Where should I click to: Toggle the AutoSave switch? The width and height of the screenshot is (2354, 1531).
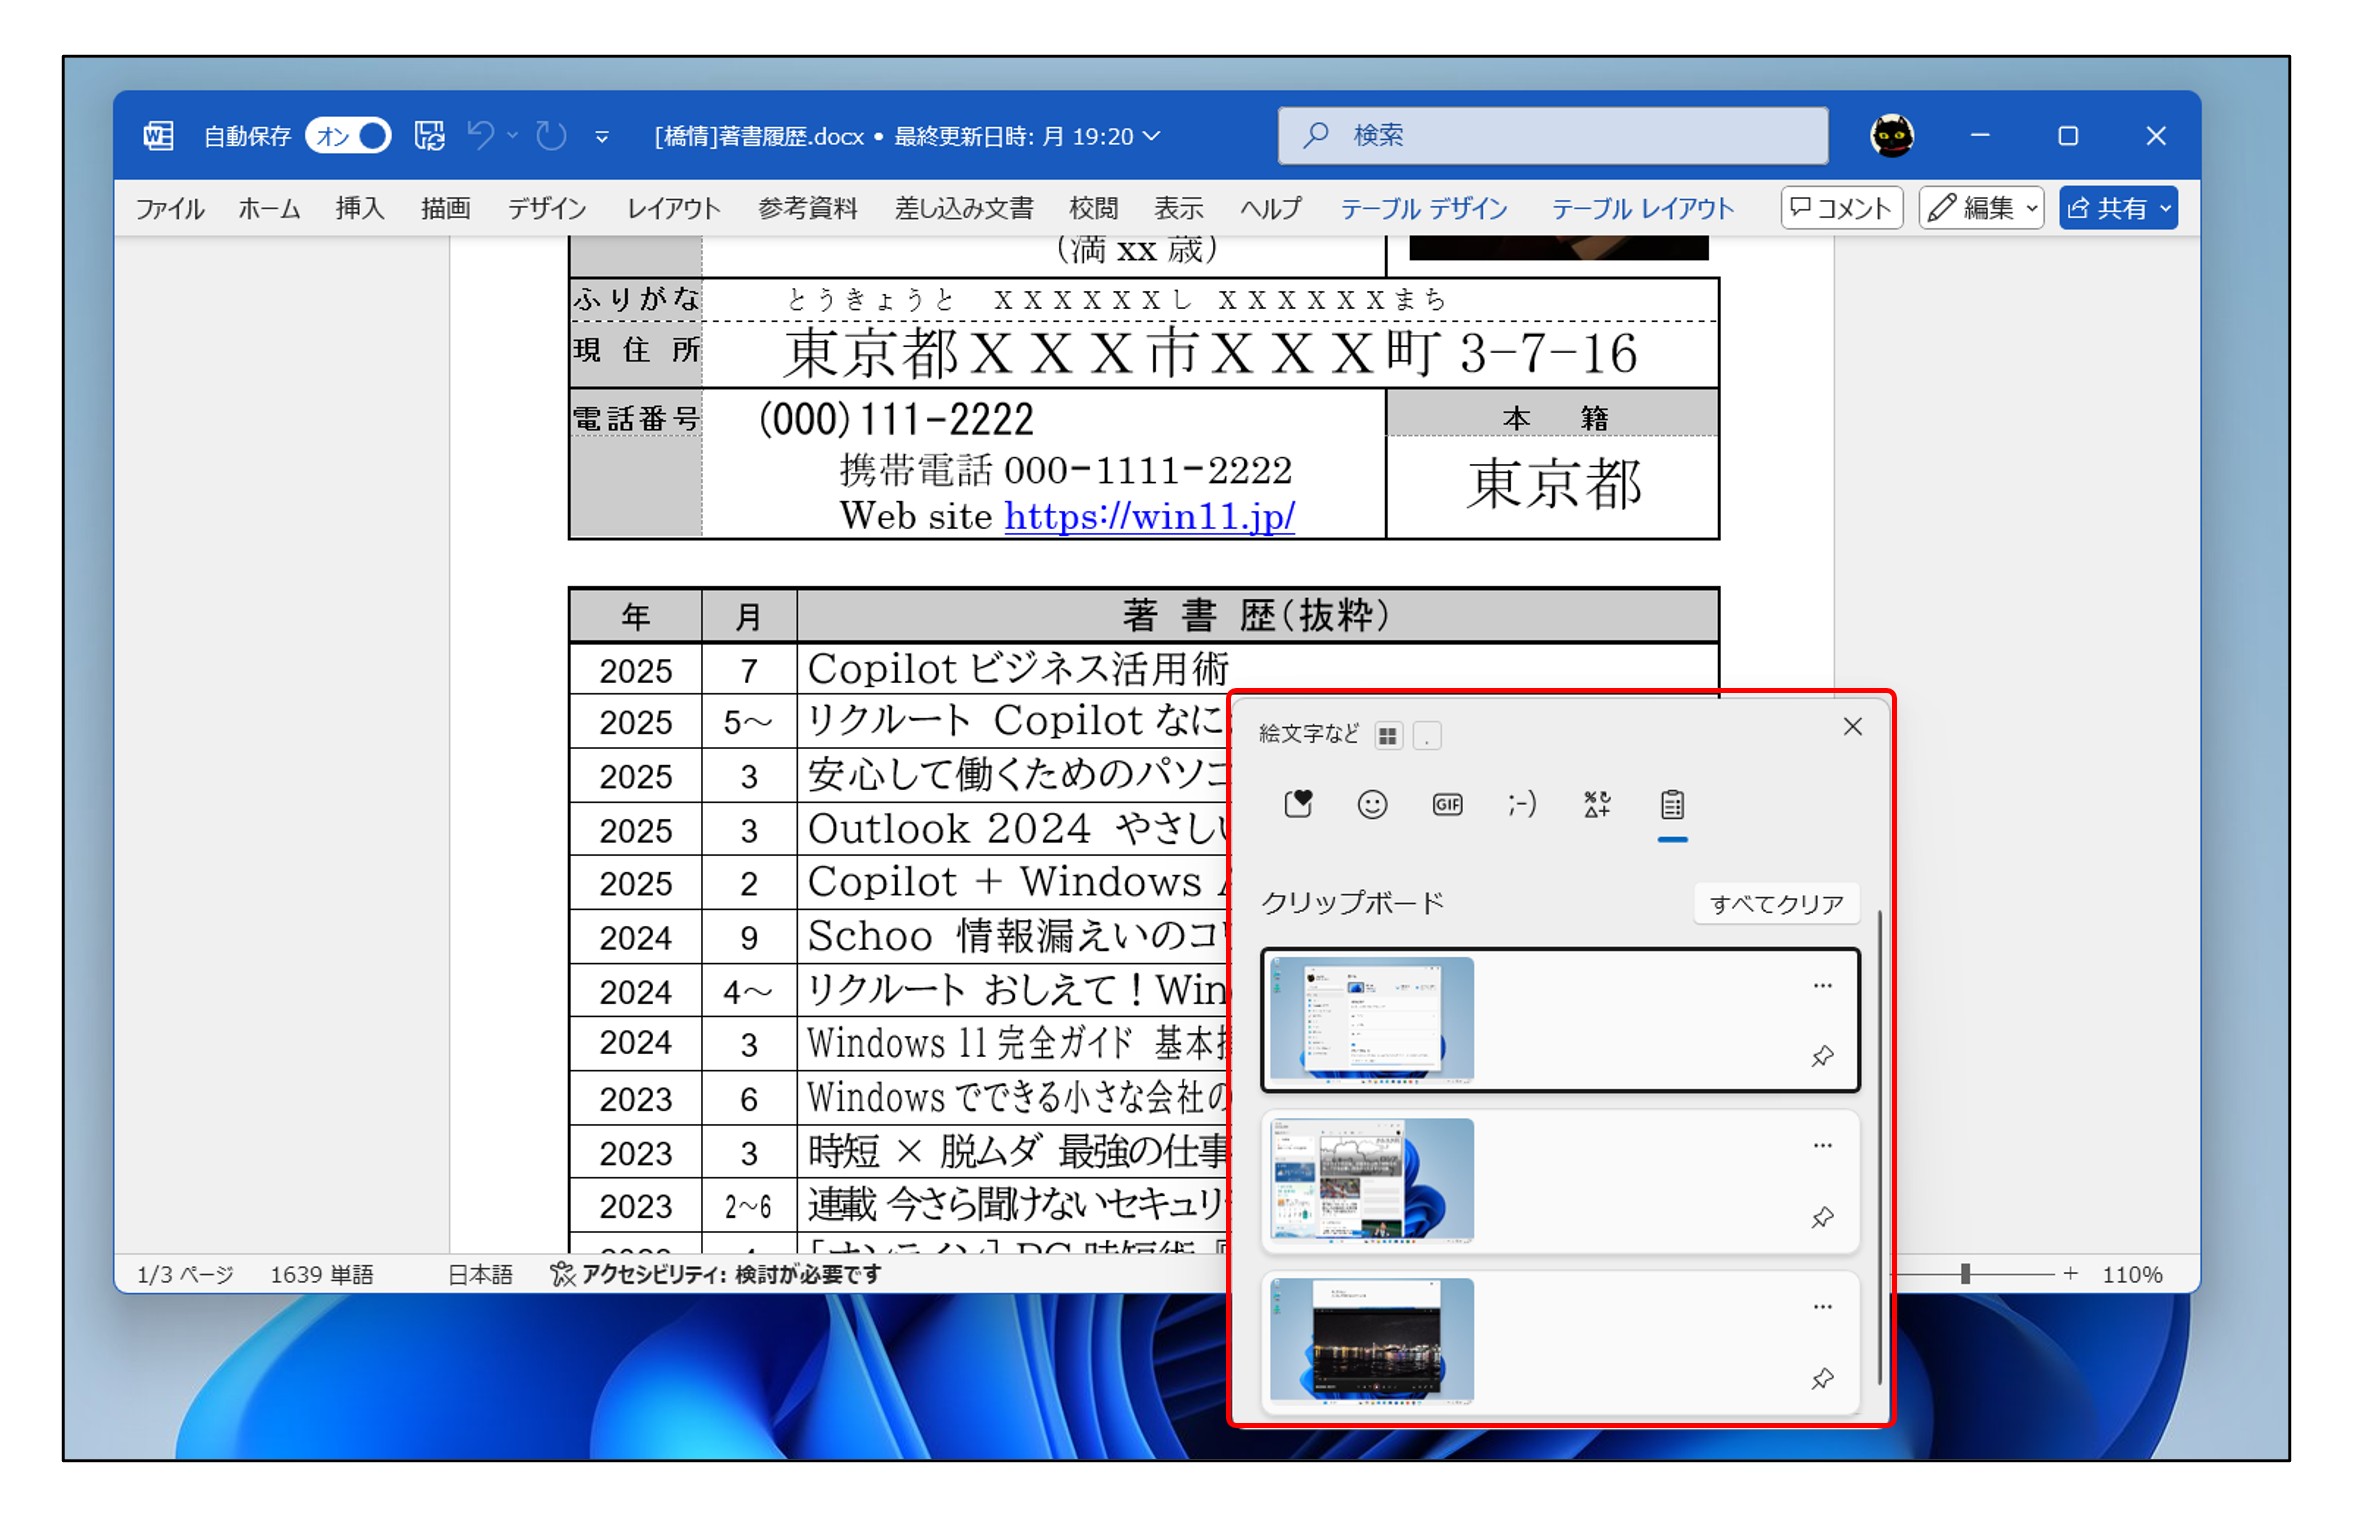tap(349, 136)
